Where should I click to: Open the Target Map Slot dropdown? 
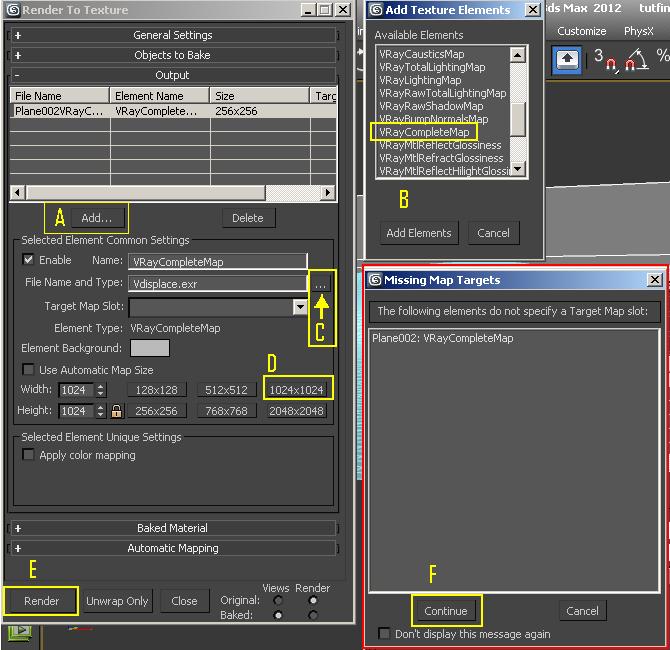[x=300, y=306]
